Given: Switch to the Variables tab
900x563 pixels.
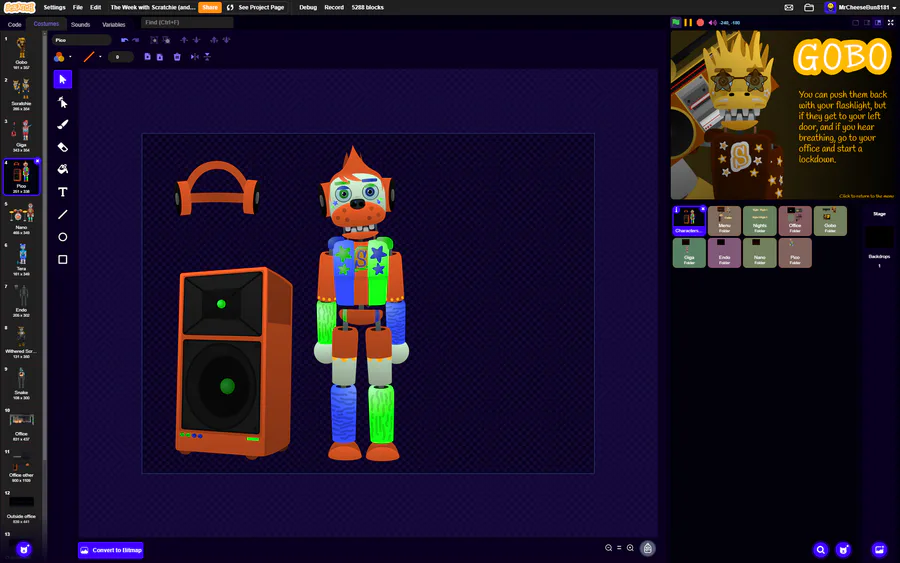Looking at the screenshot, I should (114, 25).
